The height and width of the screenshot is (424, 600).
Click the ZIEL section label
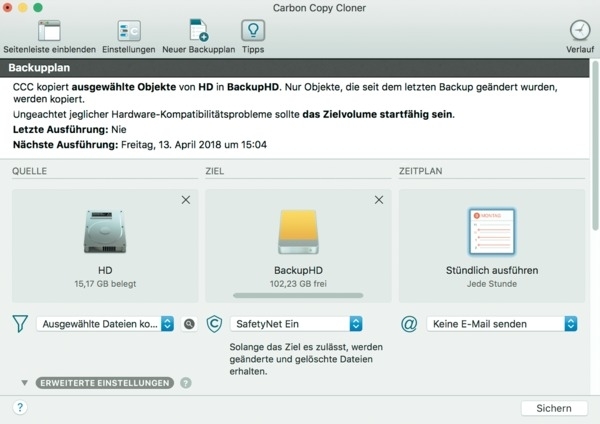click(x=215, y=171)
